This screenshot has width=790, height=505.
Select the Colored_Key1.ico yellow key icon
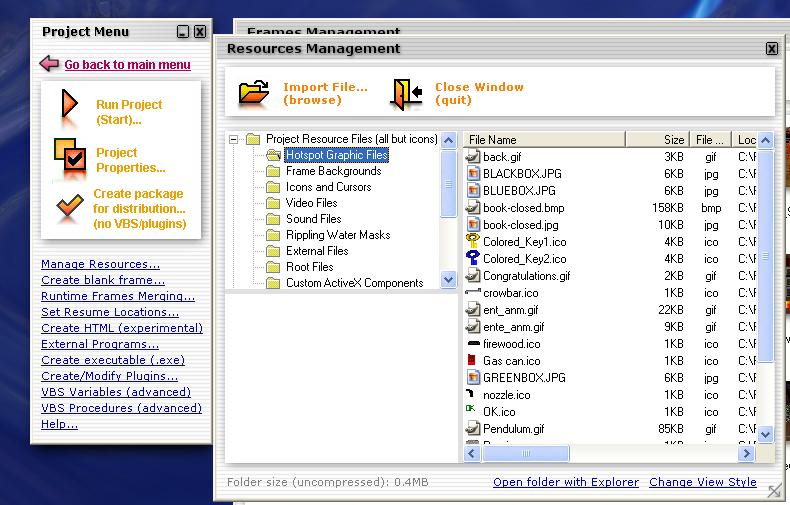[473, 241]
